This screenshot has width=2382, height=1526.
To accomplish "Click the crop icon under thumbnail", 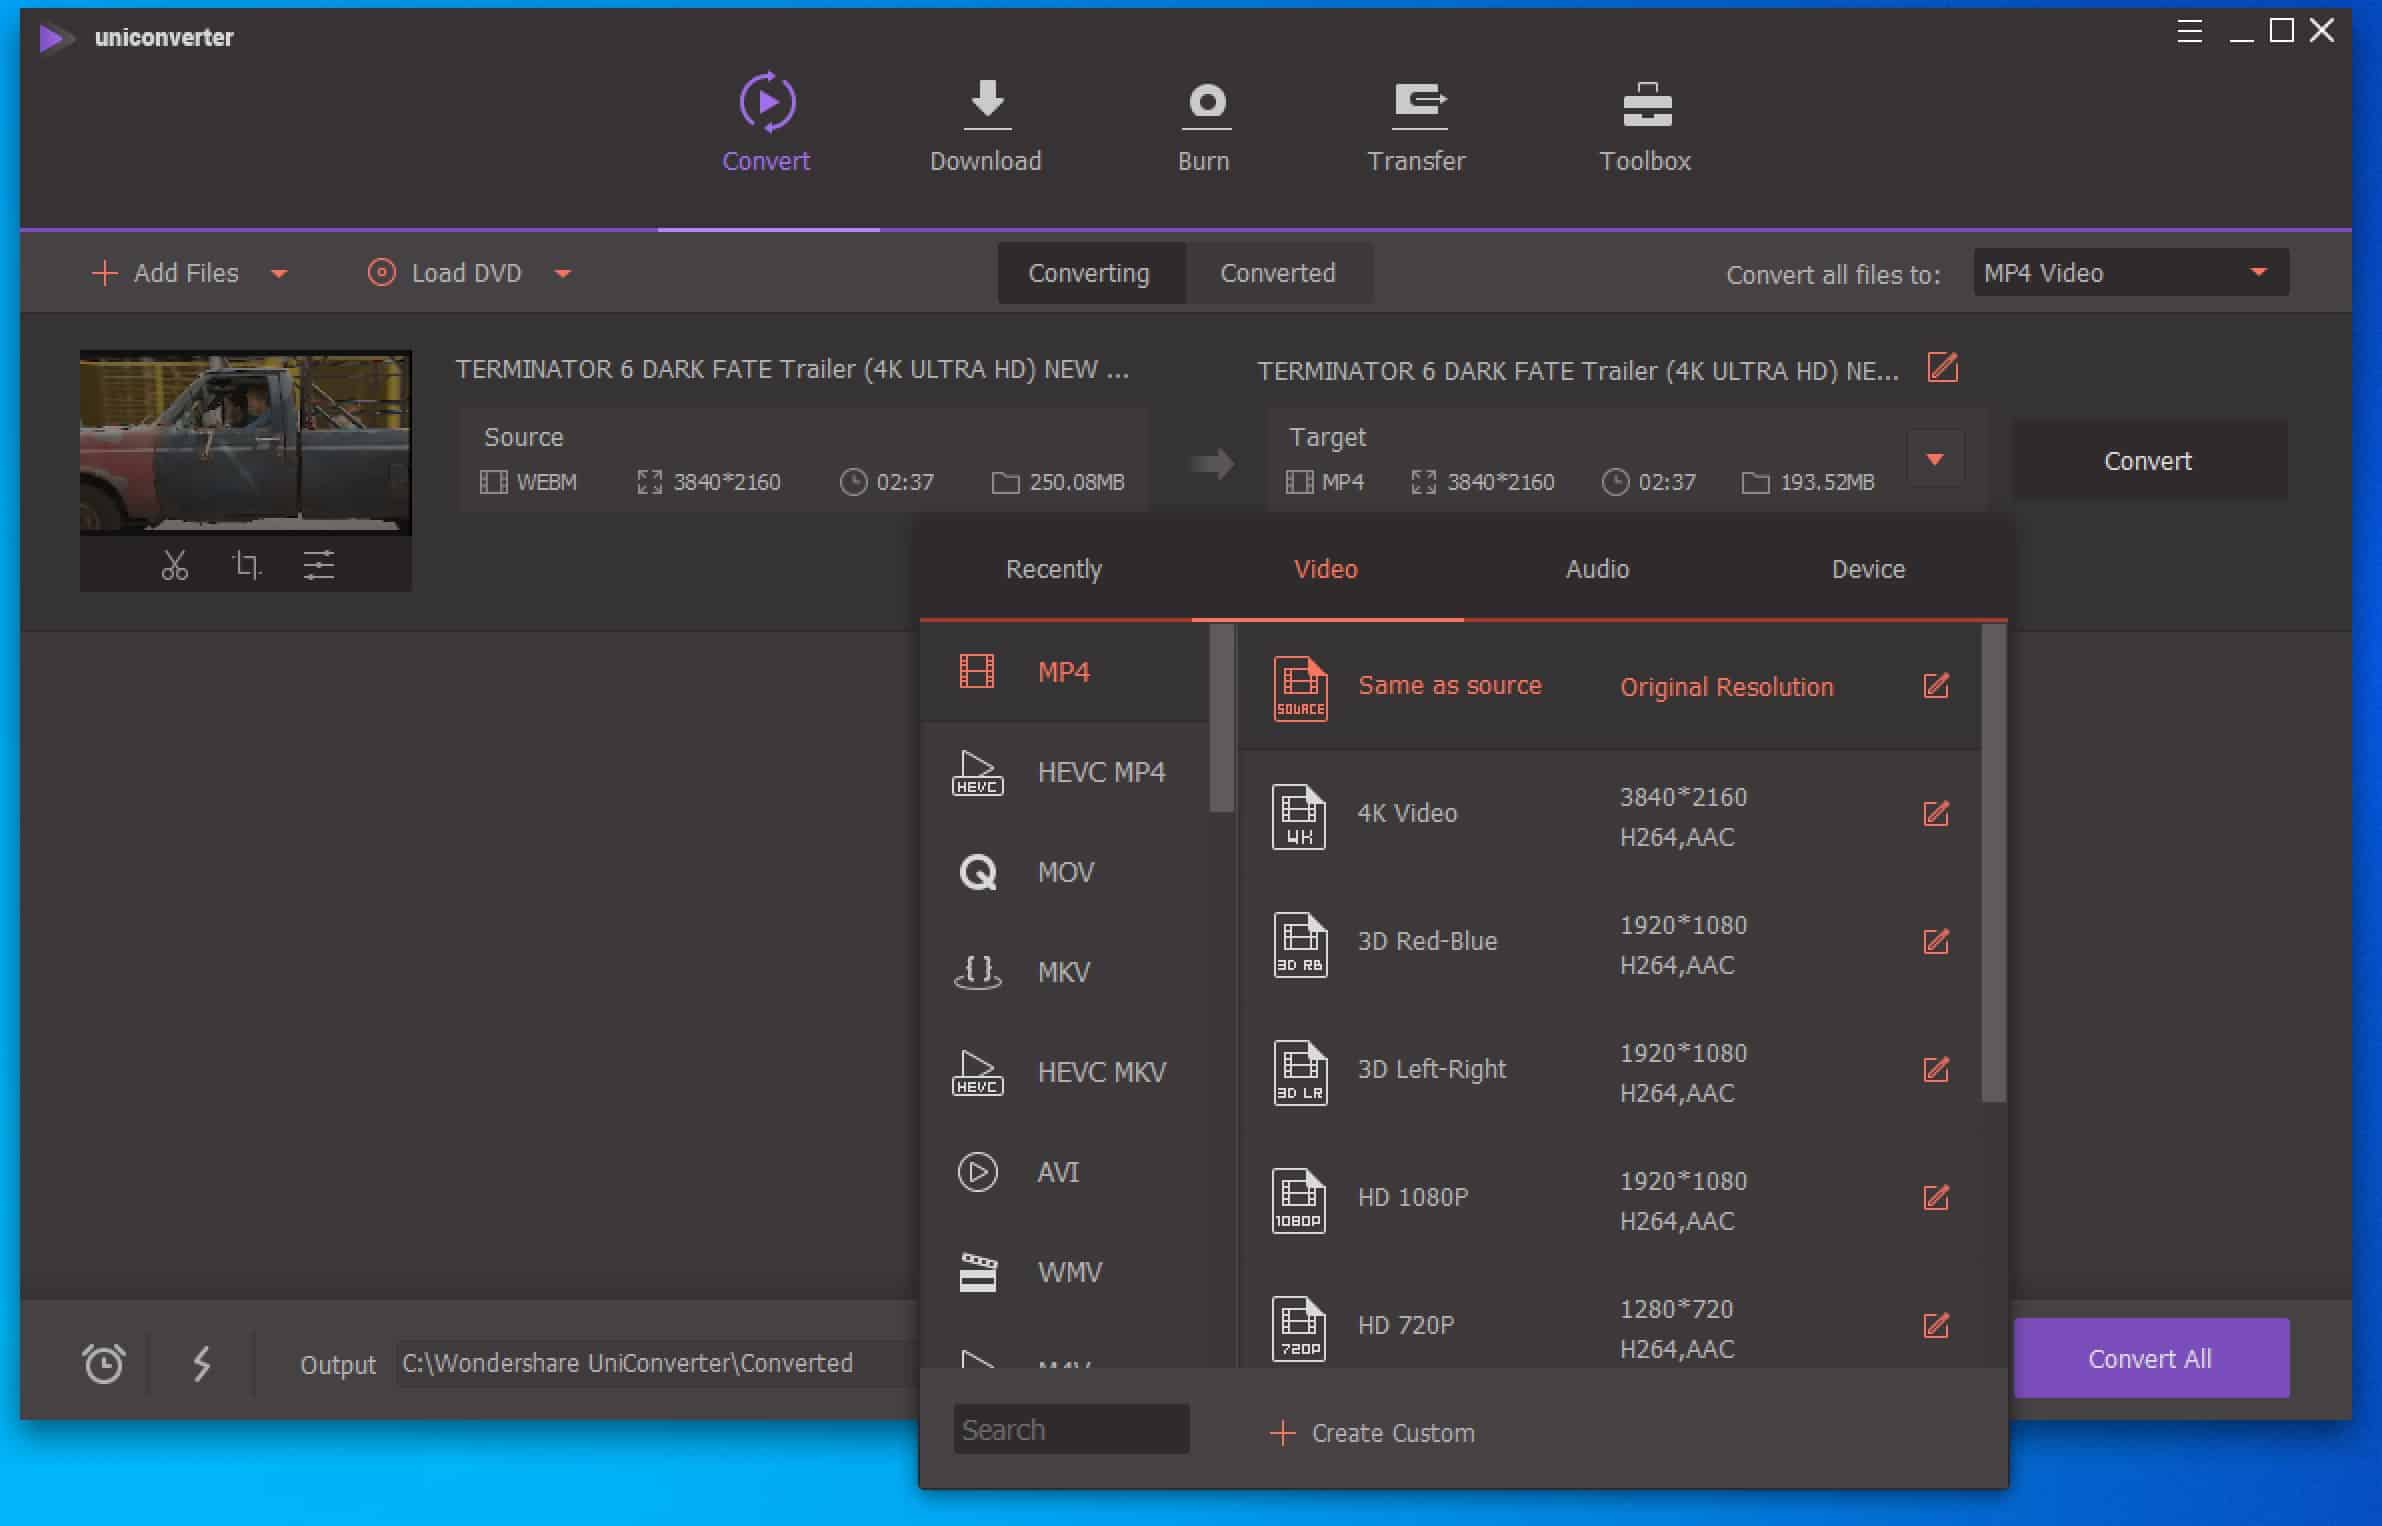I will pos(247,565).
